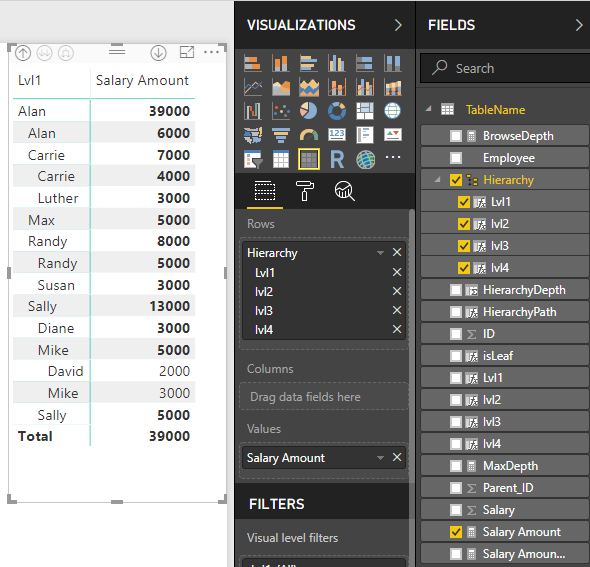Select the funnel chart visualization

(x=281, y=135)
